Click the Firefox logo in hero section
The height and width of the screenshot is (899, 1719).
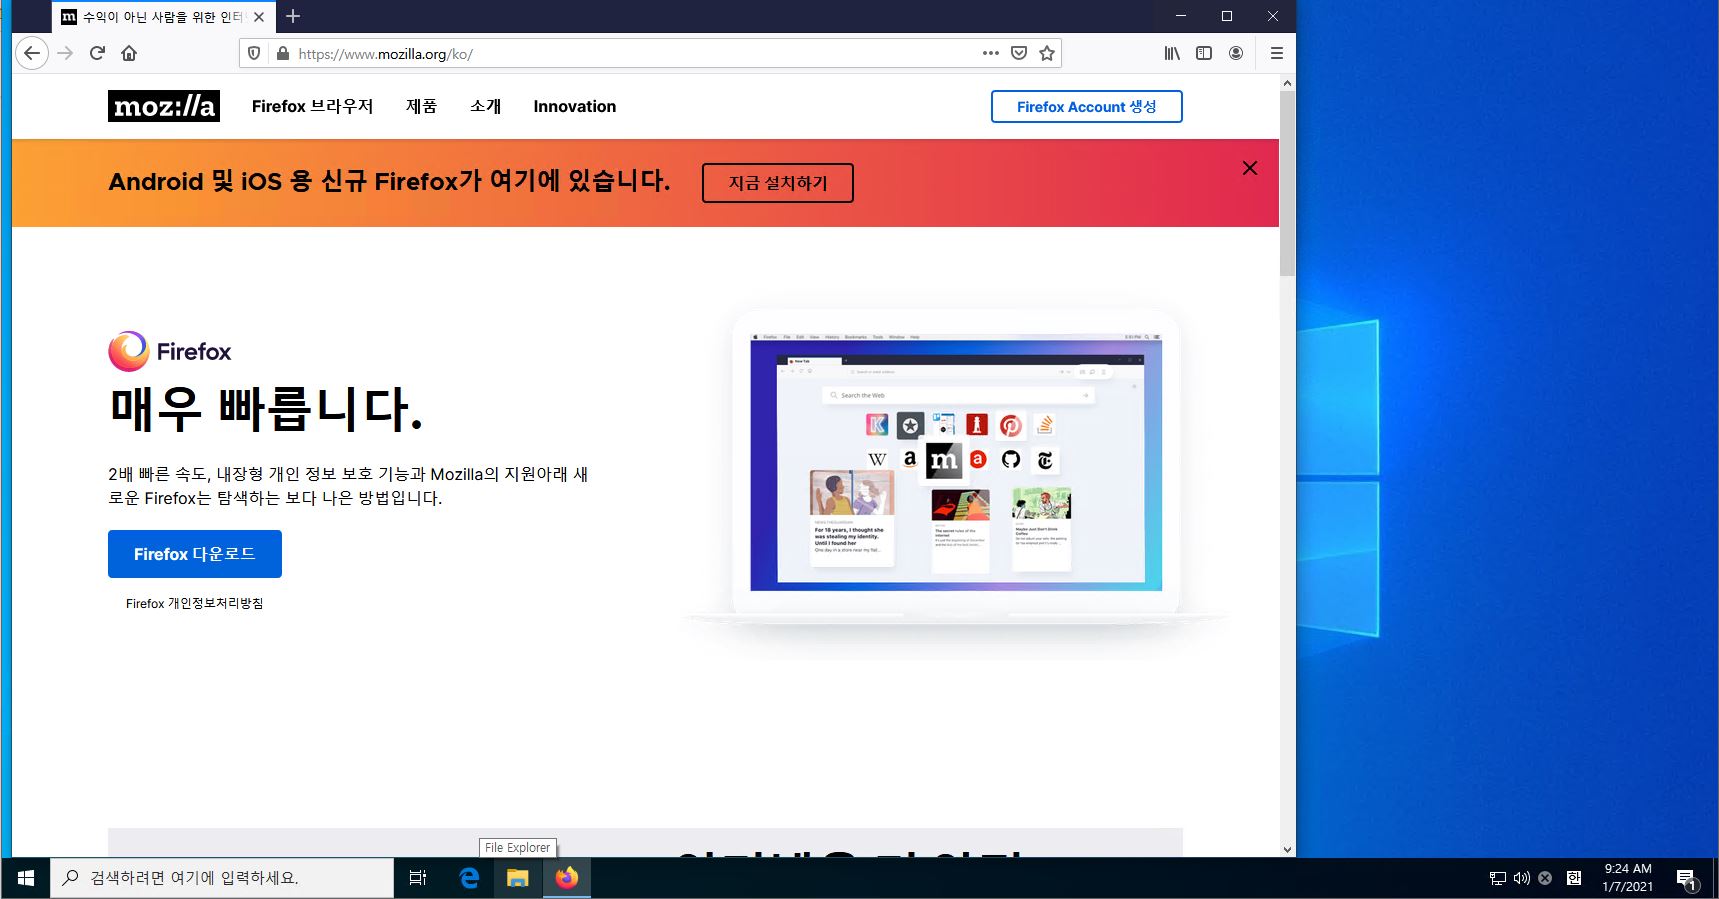coord(170,351)
